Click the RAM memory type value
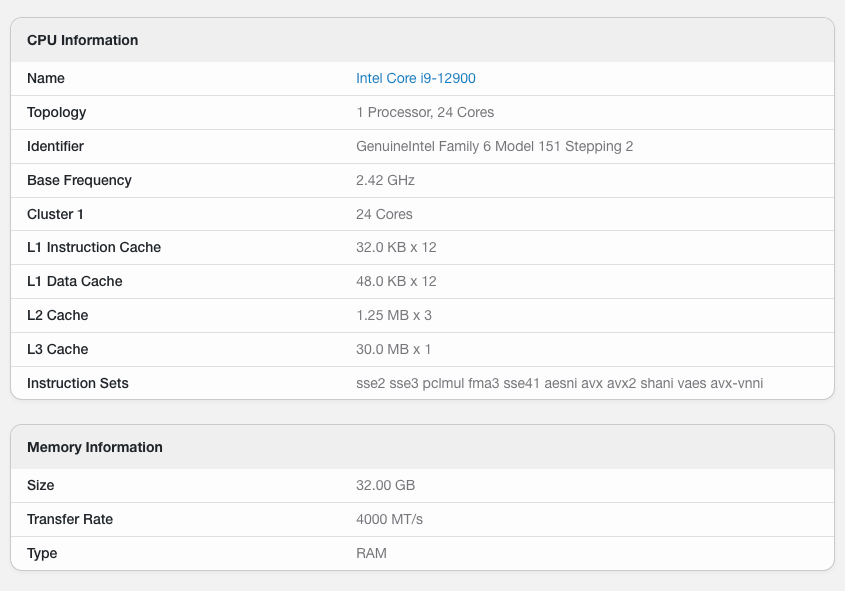 [x=371, y=553]
